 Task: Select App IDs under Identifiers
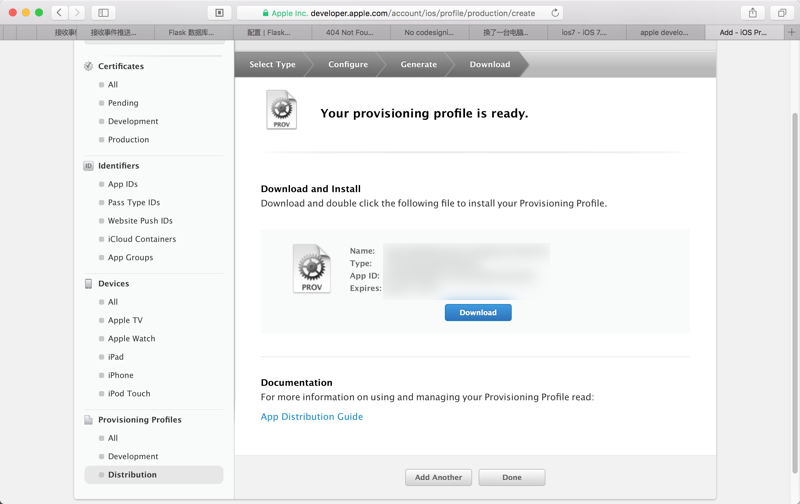click(123, 184)
